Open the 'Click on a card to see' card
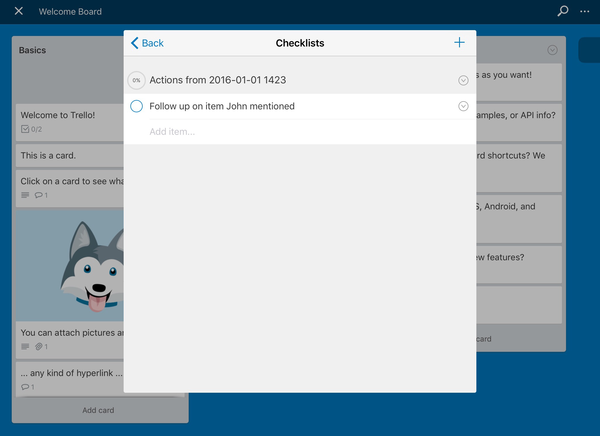Viewport: 600px width, 436px height. point(70,188)
